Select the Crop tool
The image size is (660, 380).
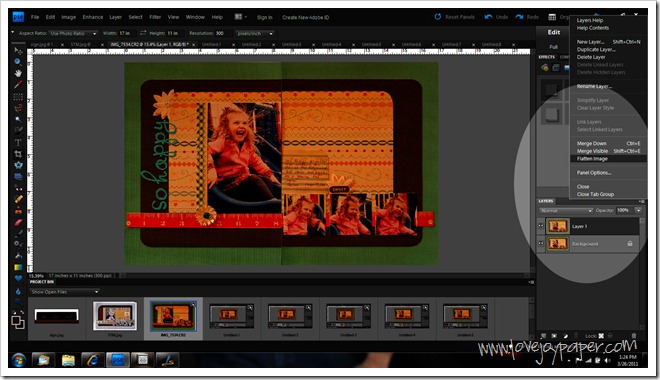(x=18, y=154)
